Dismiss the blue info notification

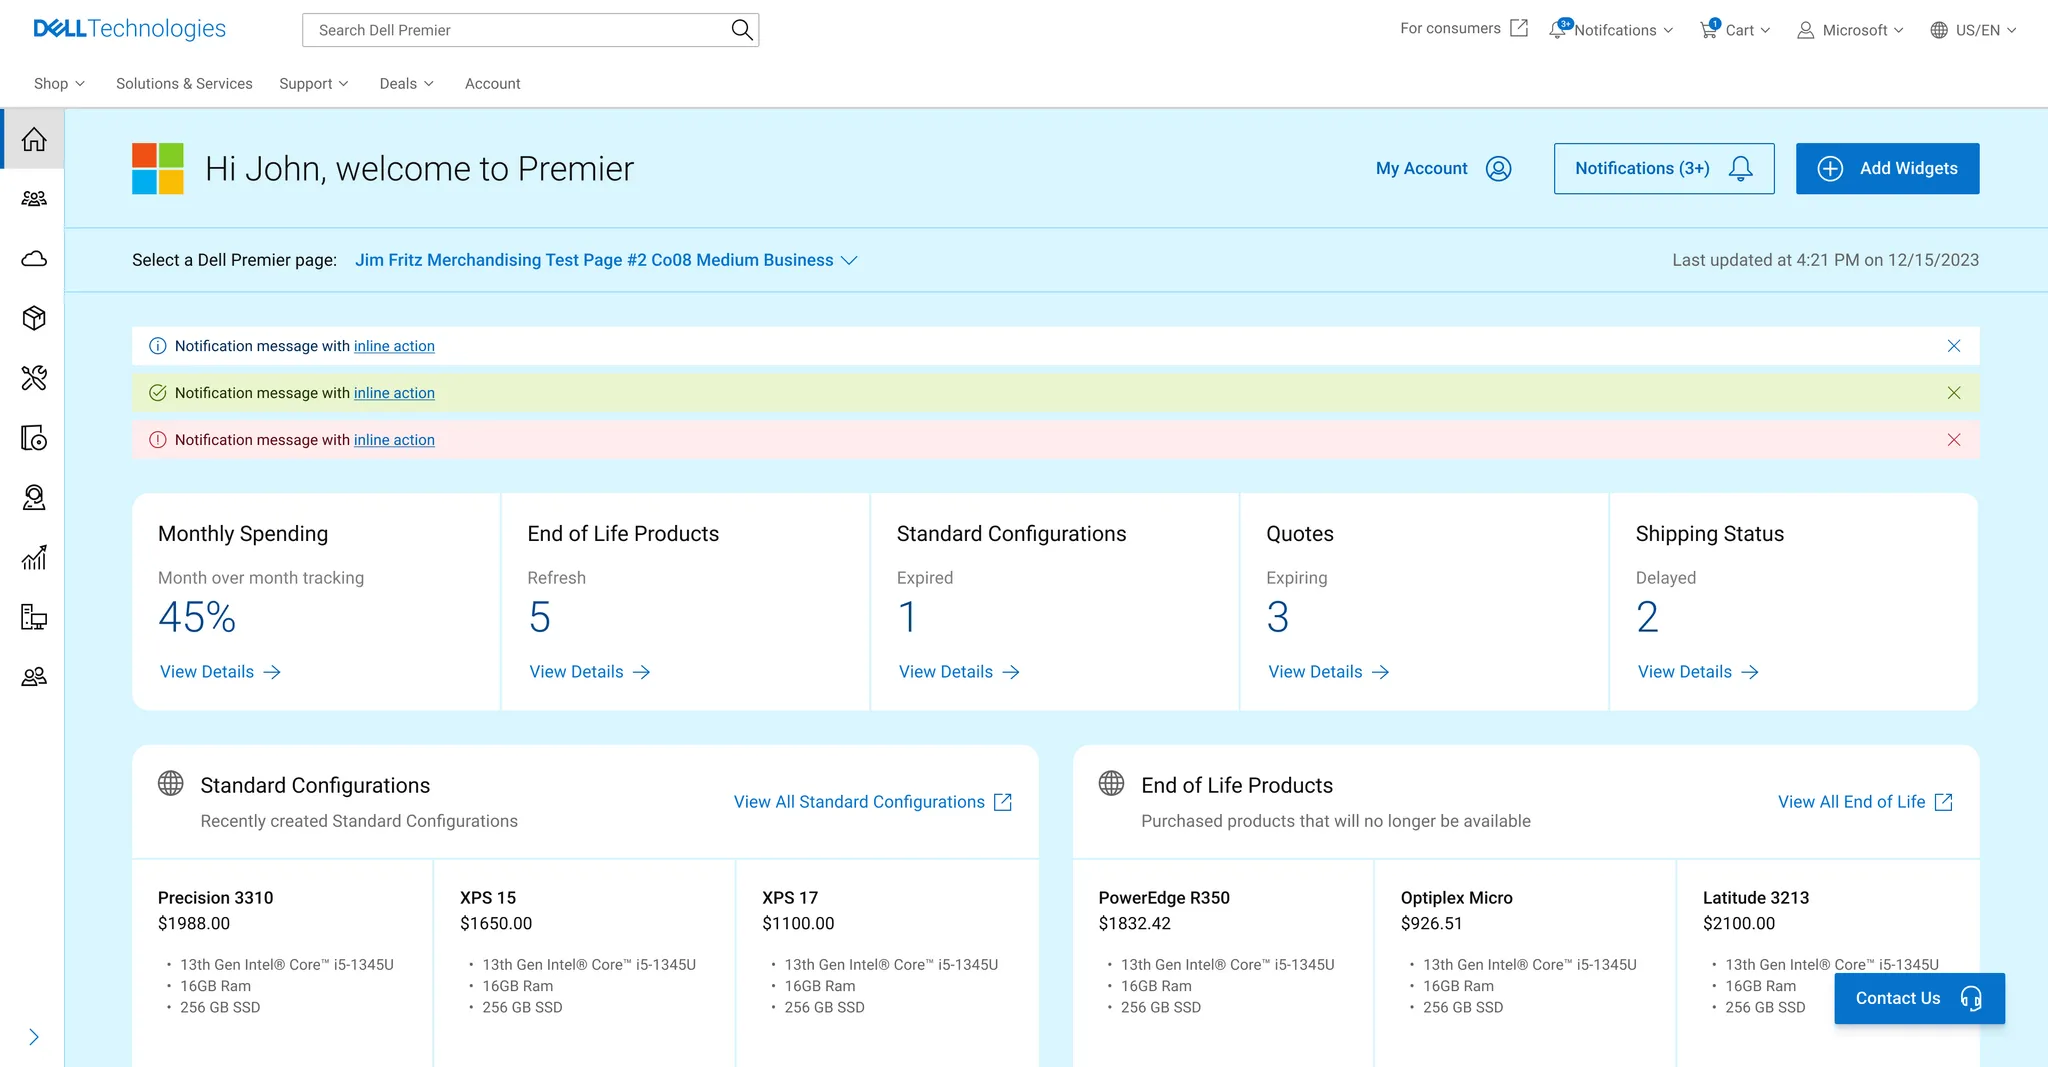pyautogui.click(x=1954, y=346)
